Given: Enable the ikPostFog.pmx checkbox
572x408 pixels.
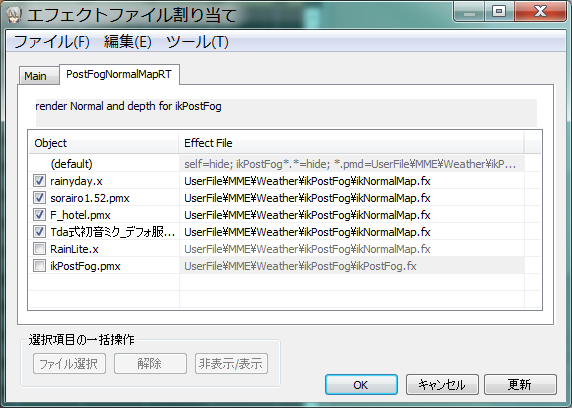Looking at the screenshot, I should [x=39, y=266].
